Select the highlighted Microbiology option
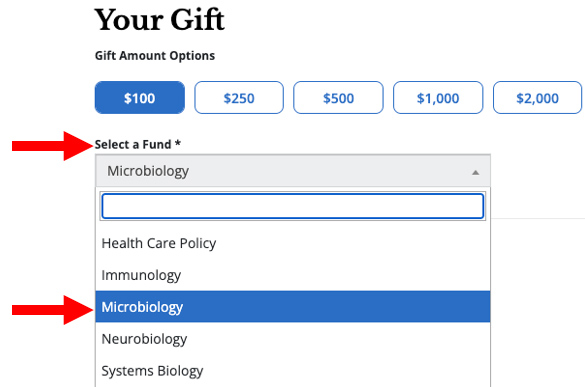This screenshot has height=387, width=585. [293, 307]
